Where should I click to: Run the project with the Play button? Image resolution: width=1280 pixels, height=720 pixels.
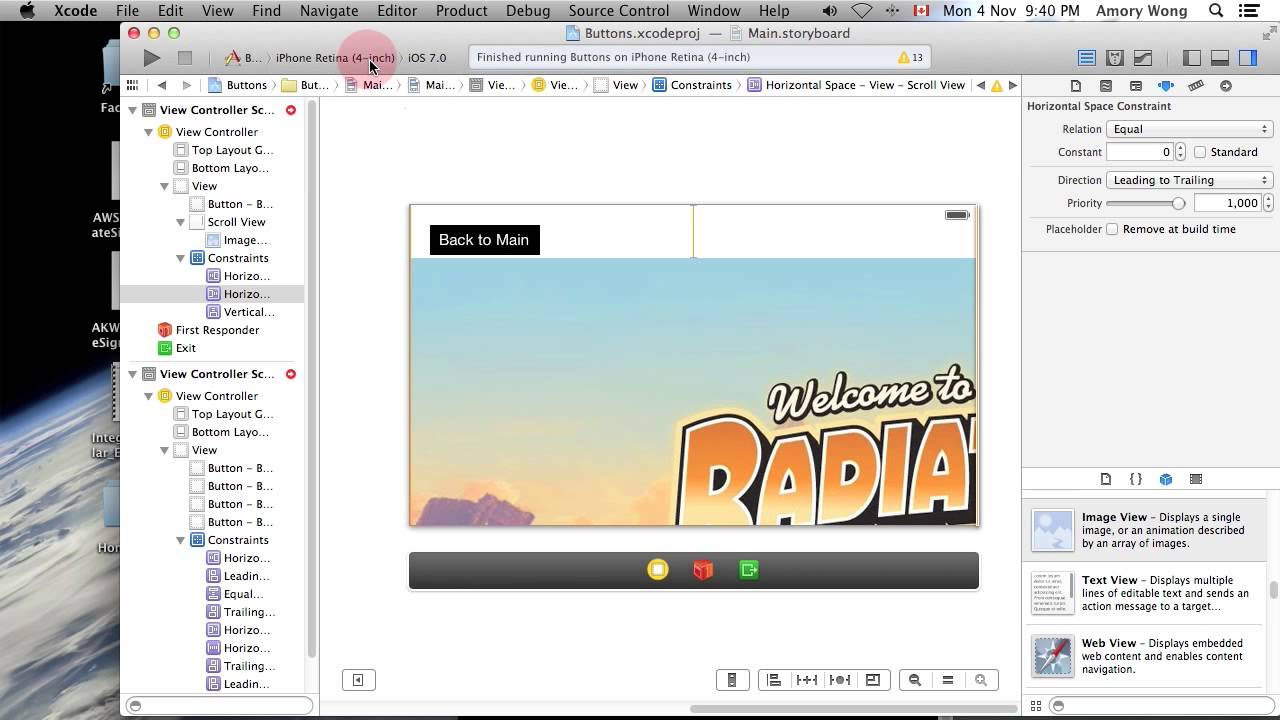point(151,58)
